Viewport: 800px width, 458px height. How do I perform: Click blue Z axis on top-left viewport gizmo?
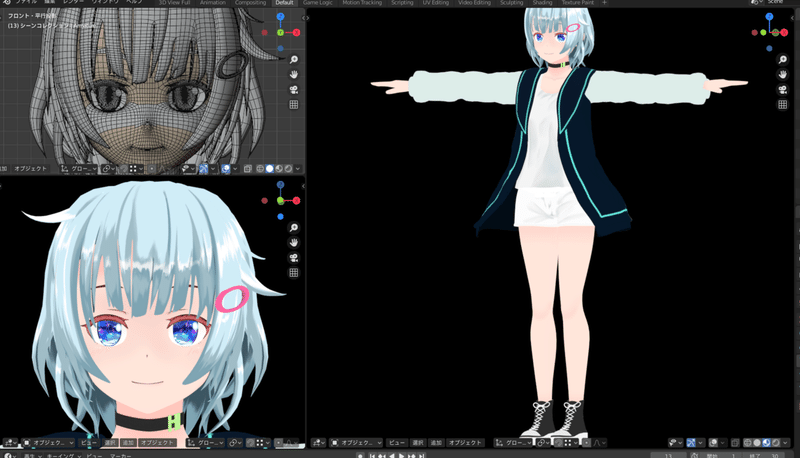280,17
